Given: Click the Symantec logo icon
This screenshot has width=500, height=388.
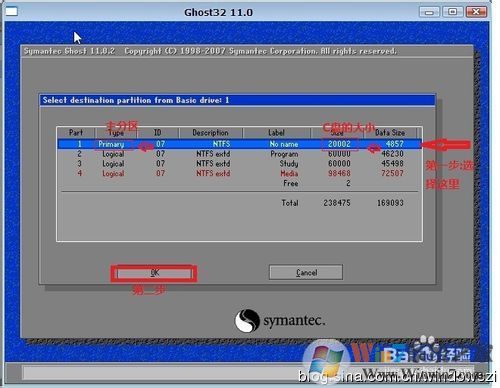Looking at the screenshot, I should 247,321.
